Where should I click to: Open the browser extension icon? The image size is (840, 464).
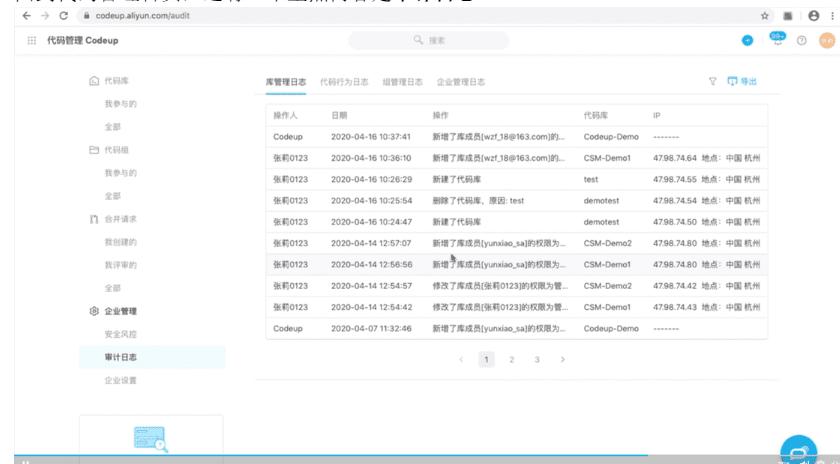click(788, 16)
